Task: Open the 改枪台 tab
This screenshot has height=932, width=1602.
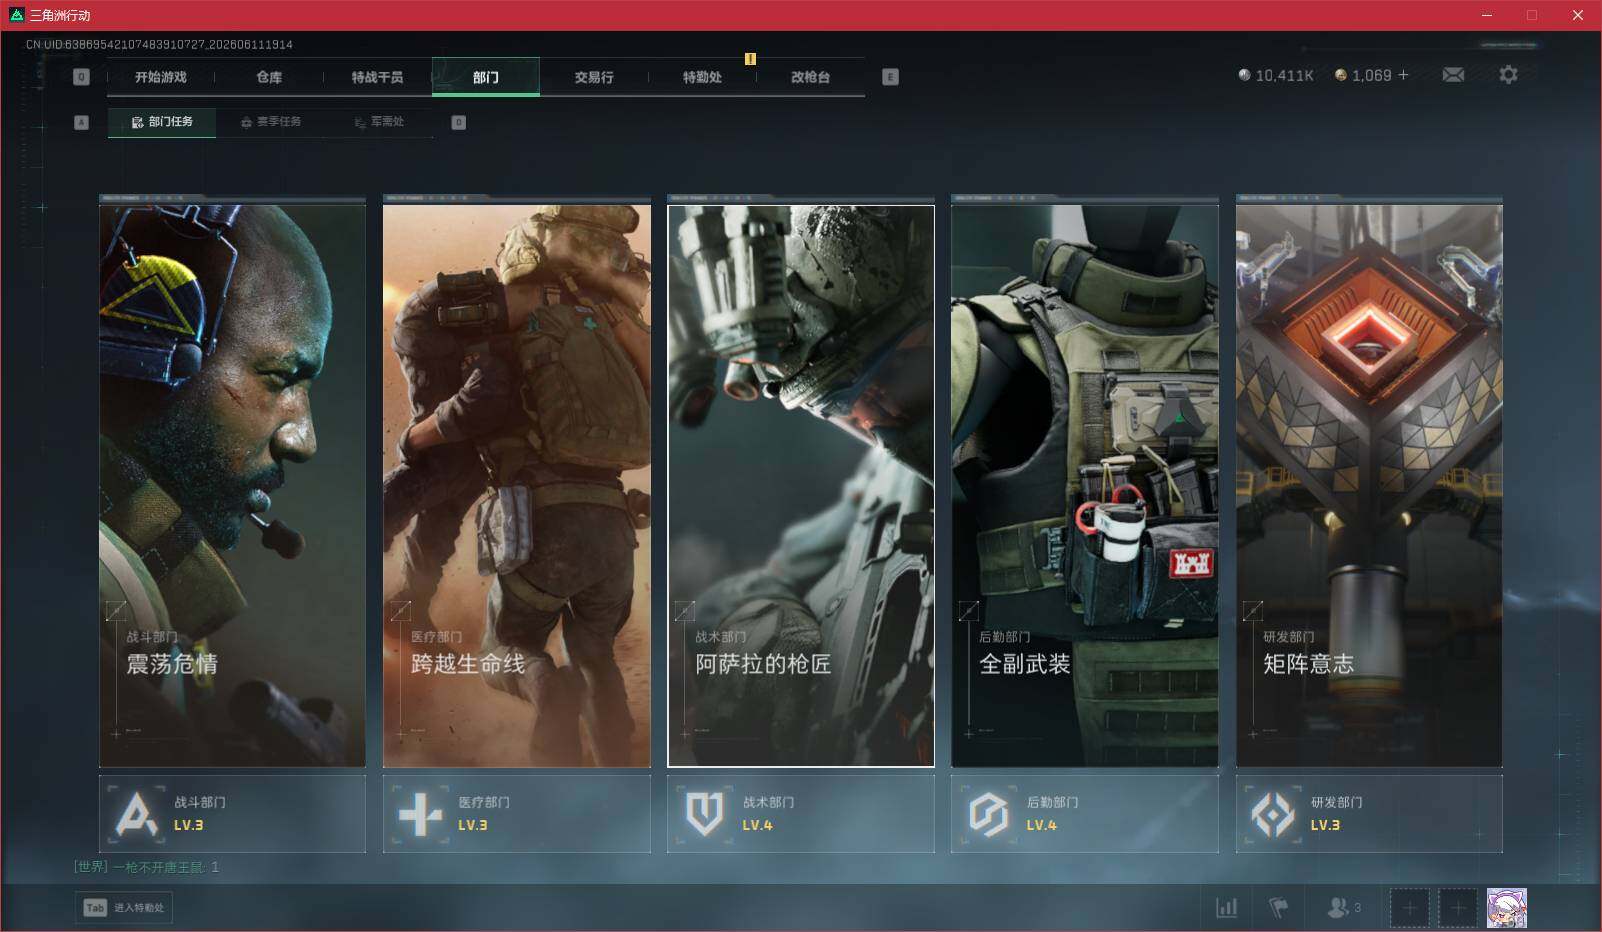Action: pyautogui.click(x=810, y=77)
